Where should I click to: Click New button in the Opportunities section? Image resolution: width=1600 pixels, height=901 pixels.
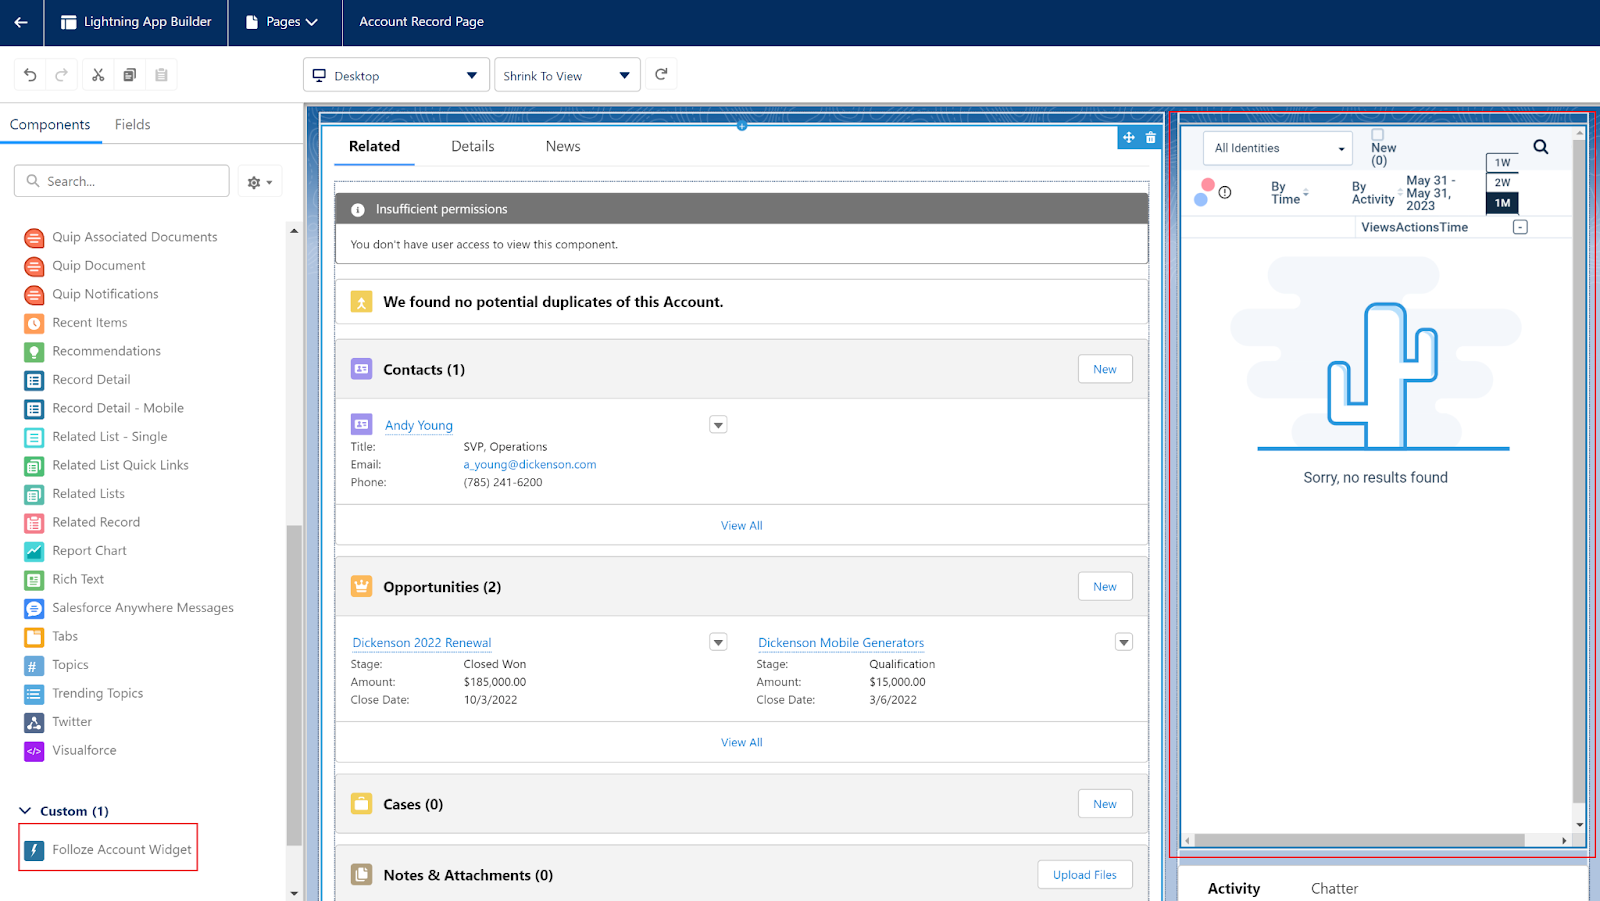[x=1104, y=586]
